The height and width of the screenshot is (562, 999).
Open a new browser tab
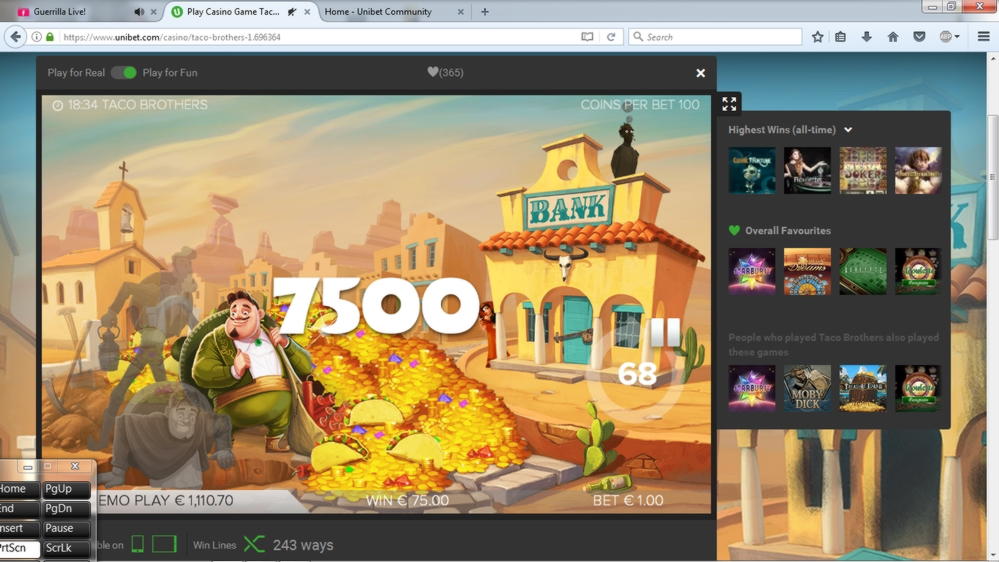(485, 11)
